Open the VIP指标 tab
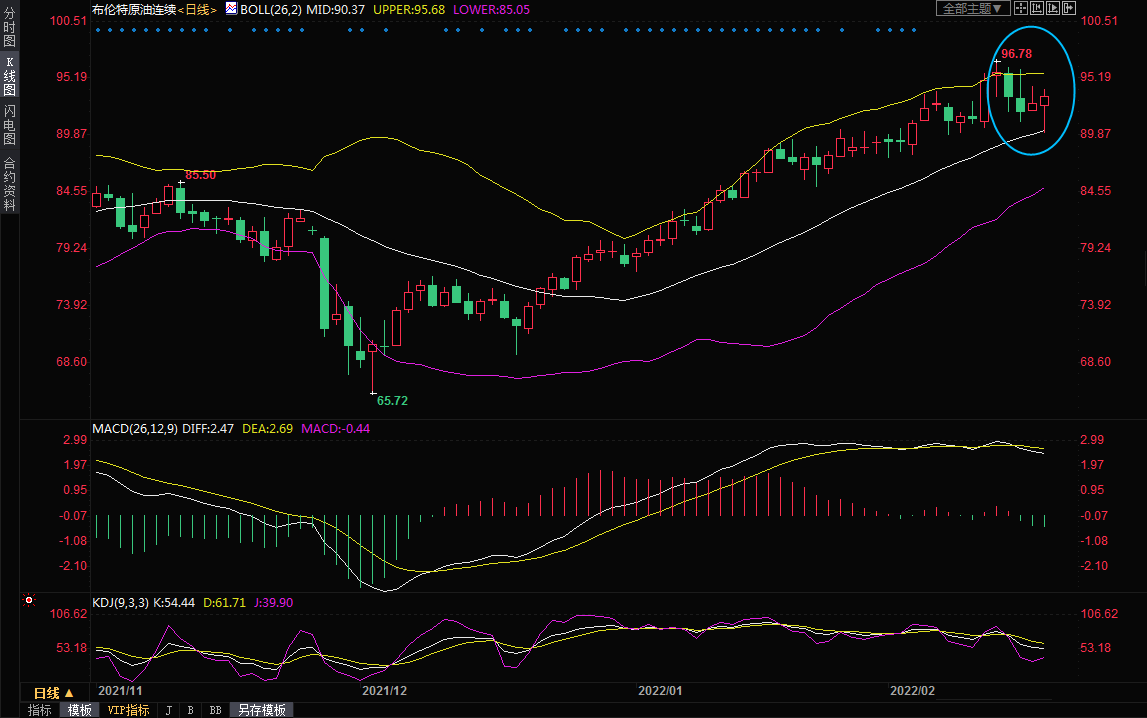1147x718 pixels. 128,710
